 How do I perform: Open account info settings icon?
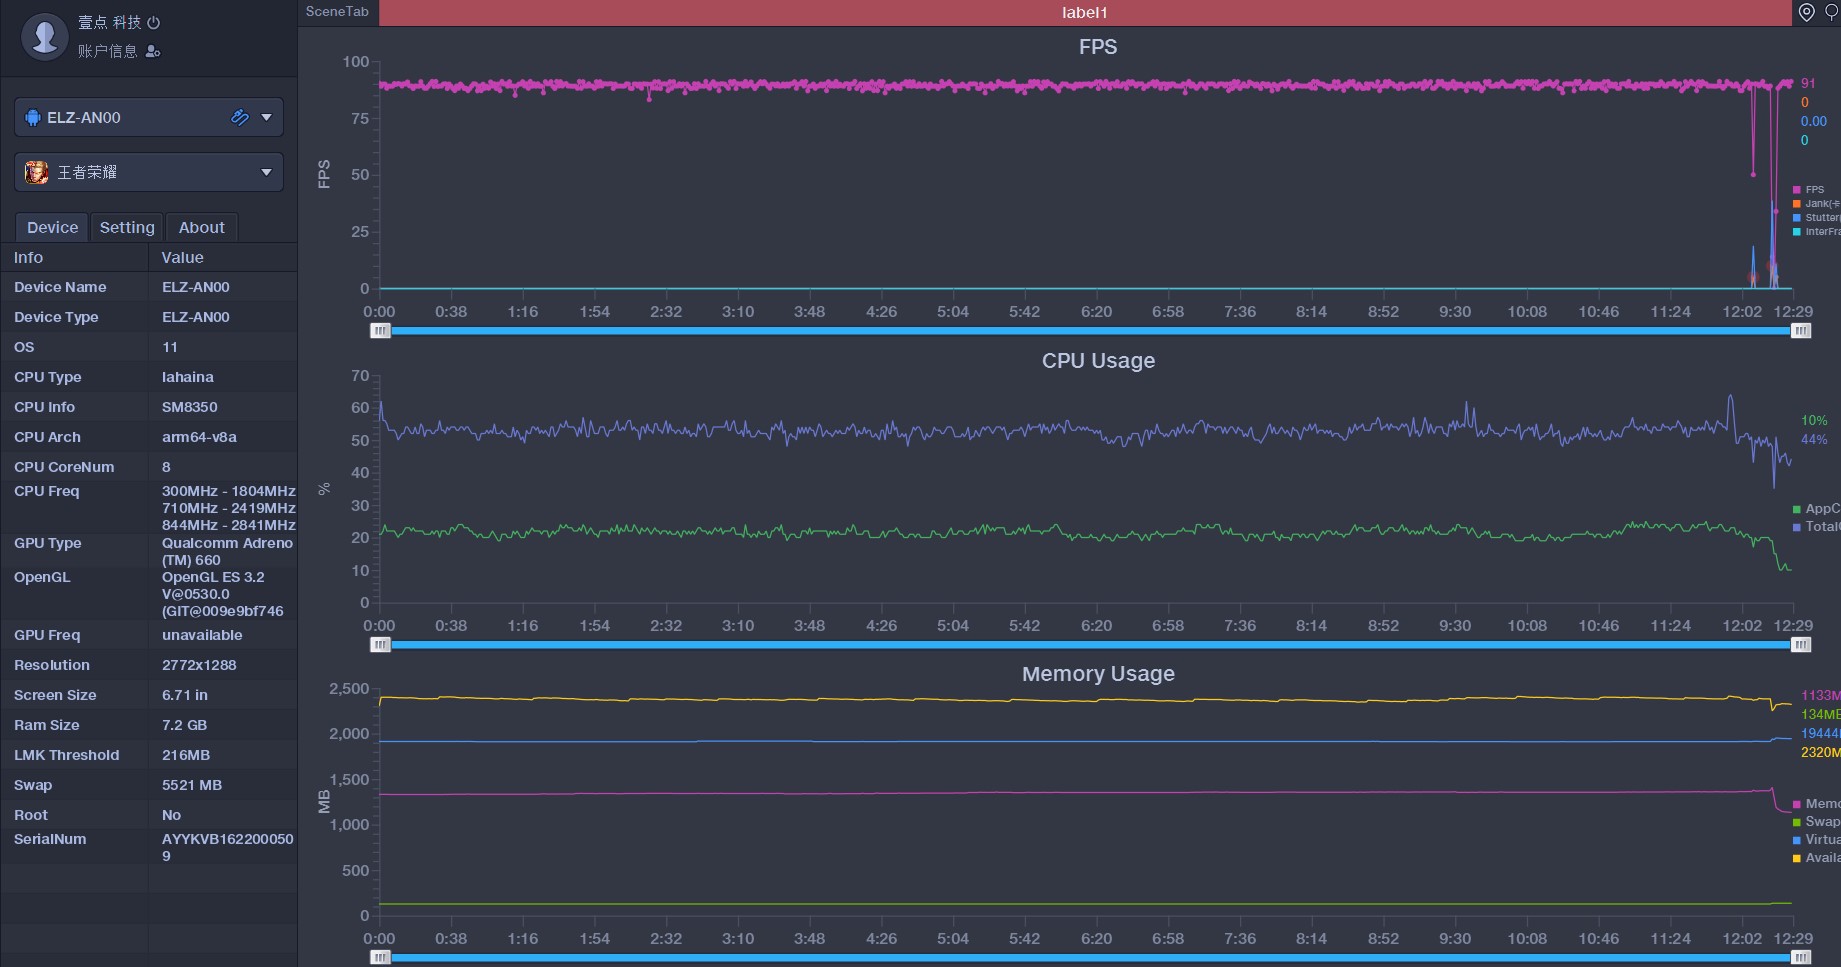point(153,51)
